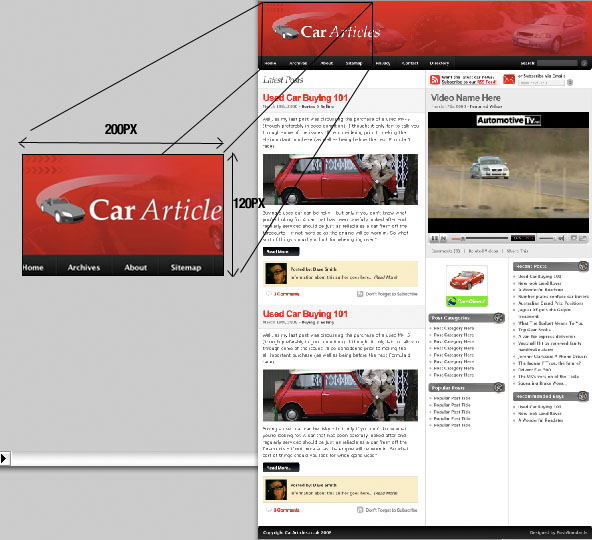The height and width of the screenshot is (540, 592).
Task: Click the second post's black Read More button
Action: click(x=281, y=467)
